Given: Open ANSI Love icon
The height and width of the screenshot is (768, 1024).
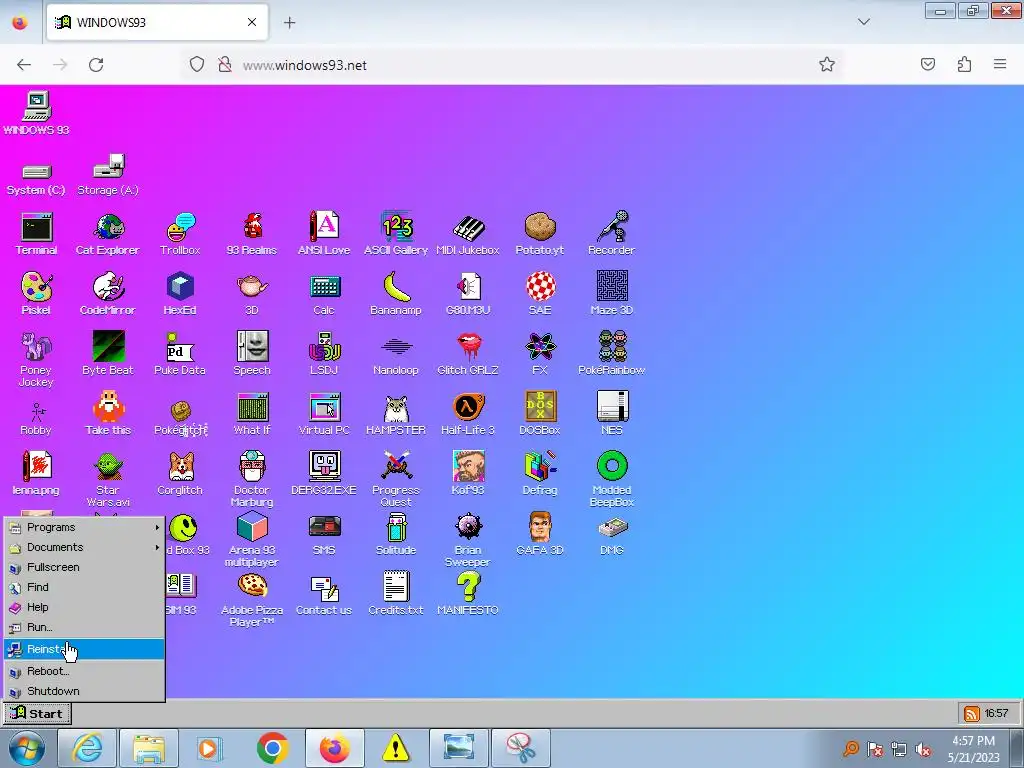Looking at the screenshot, I should pos(324,233).
